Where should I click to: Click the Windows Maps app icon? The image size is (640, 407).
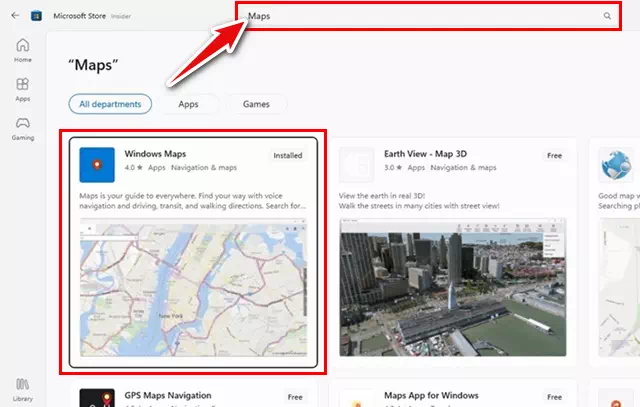pos(97,165)
